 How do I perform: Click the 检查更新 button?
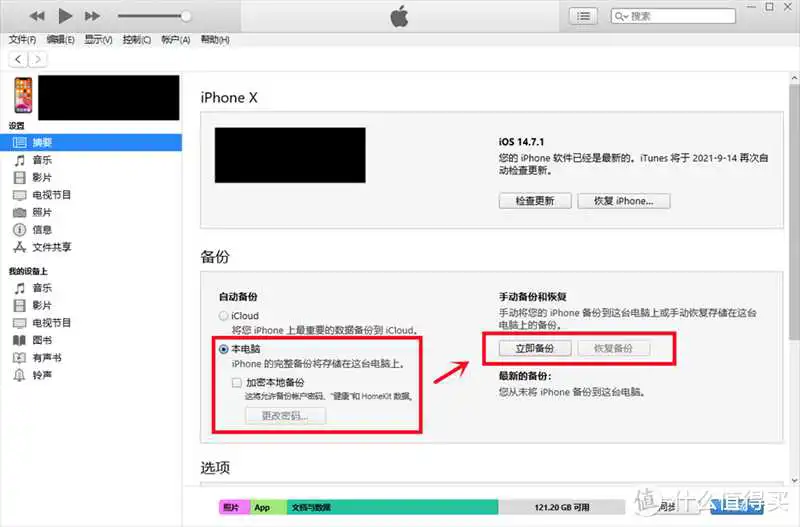pyautogui.click(x=535, y=201)
